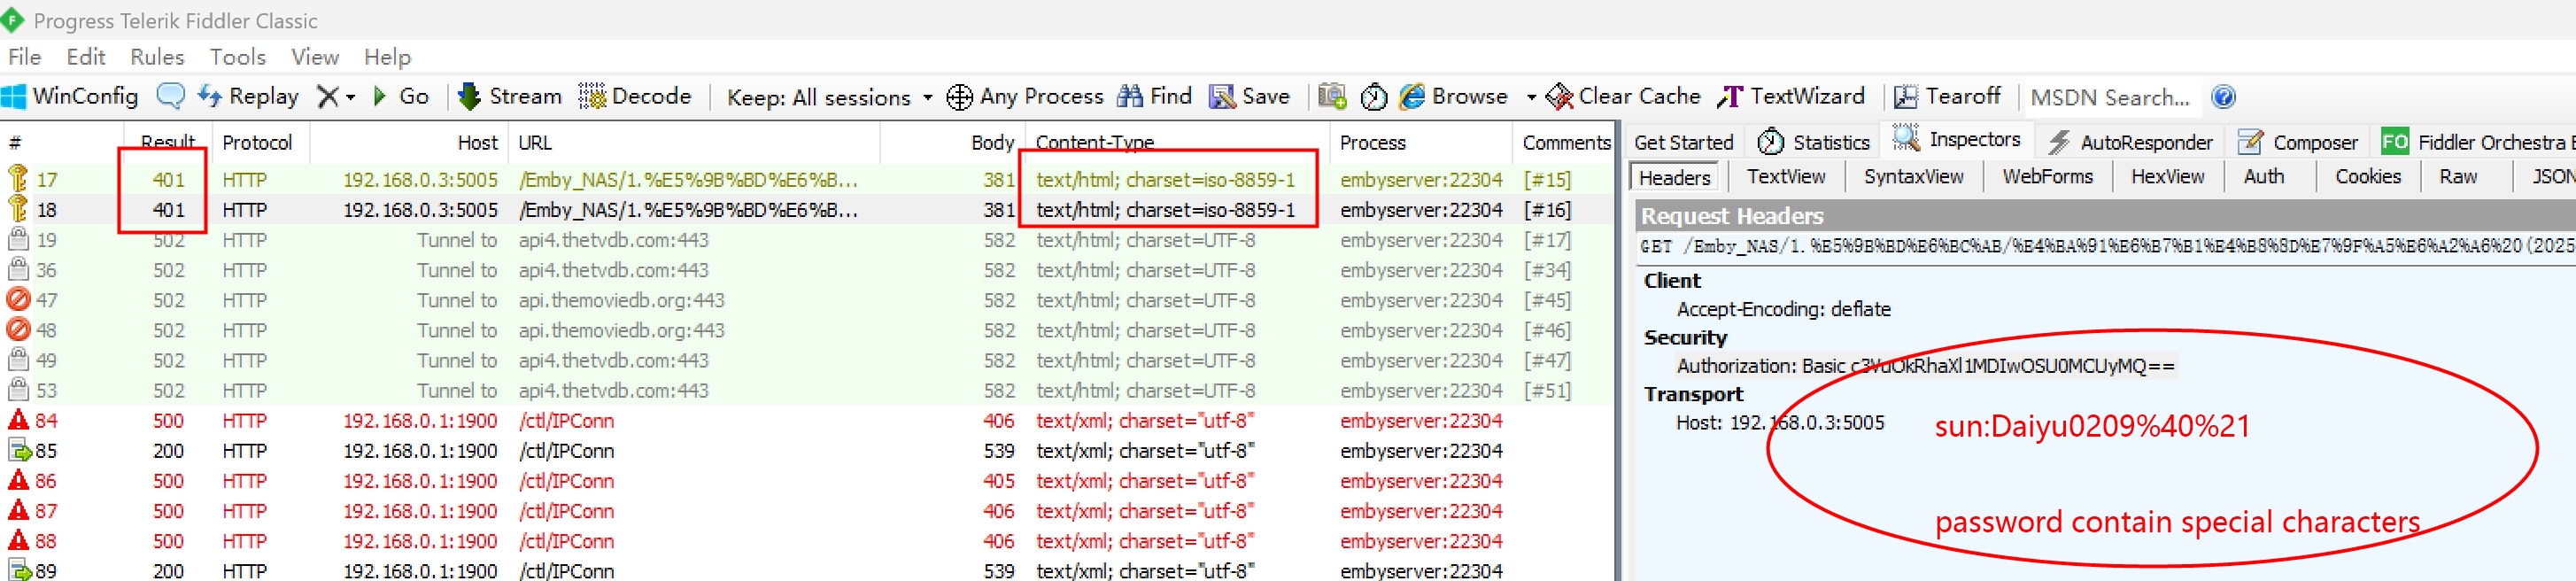Click the Authorization: Basic header line
This screenshot has height=581, width=2576.
(x=1925, y=366)
